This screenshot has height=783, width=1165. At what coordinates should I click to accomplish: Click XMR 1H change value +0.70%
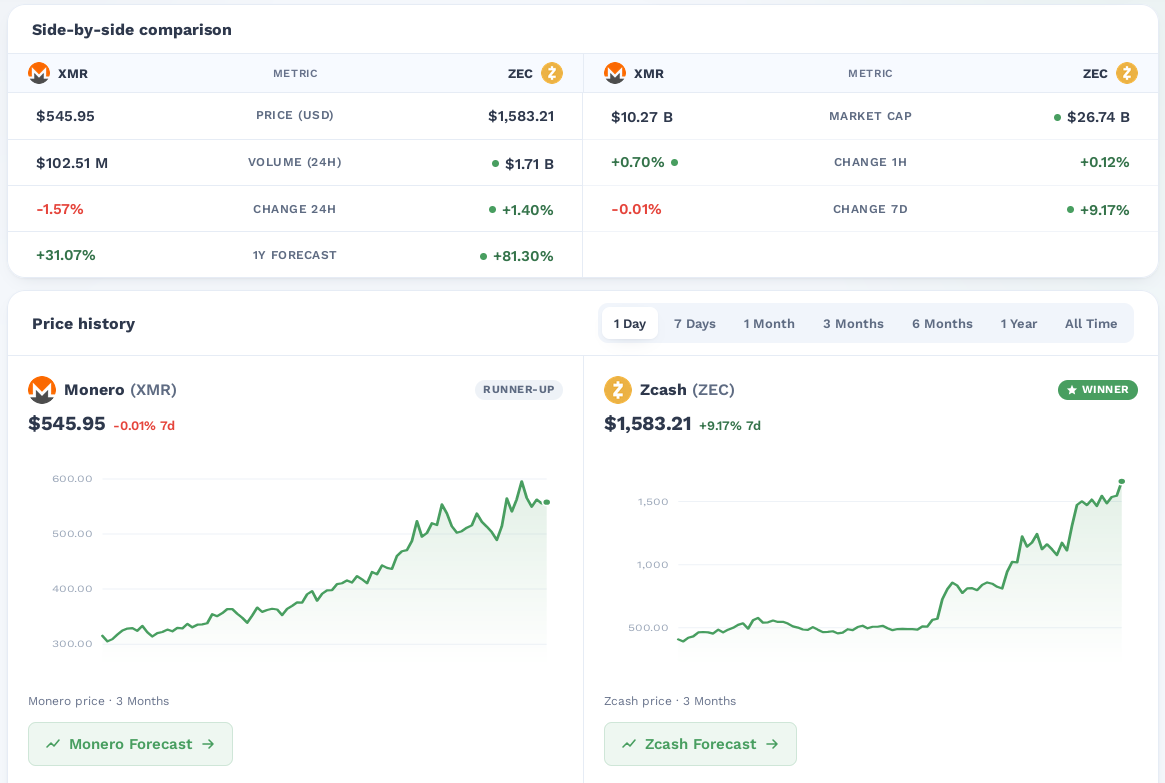click(637, 162)
